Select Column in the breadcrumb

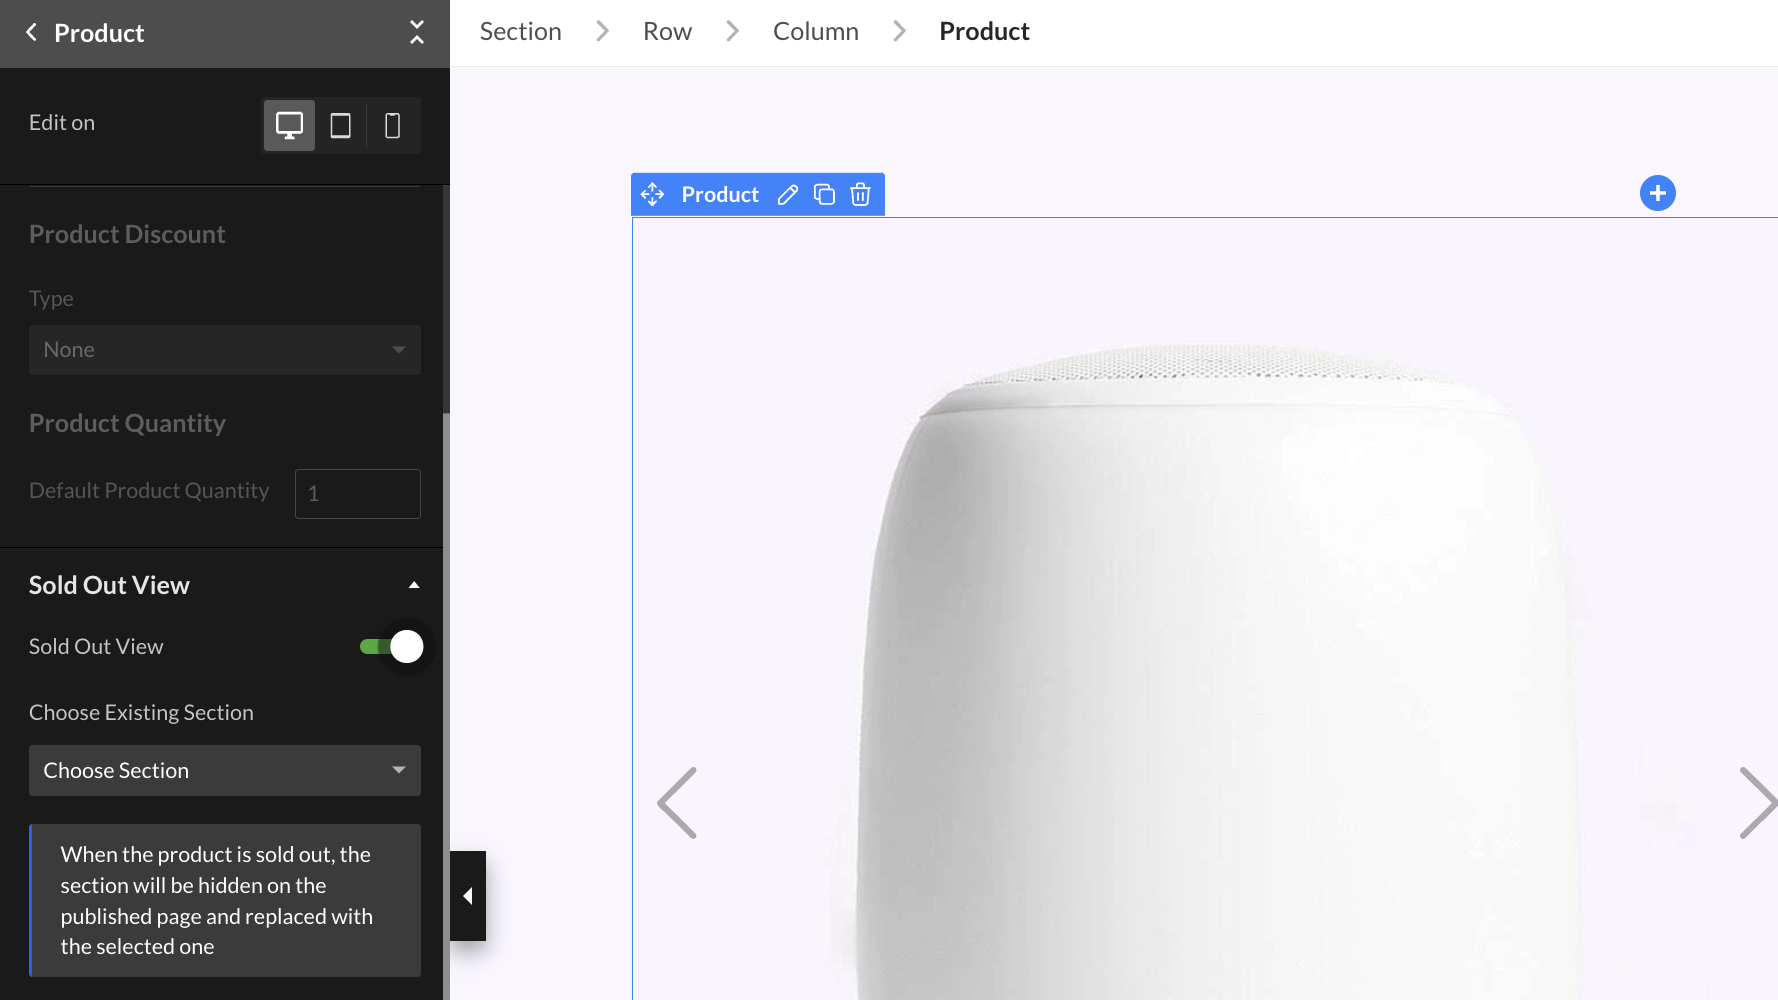[x=816, y=32]
